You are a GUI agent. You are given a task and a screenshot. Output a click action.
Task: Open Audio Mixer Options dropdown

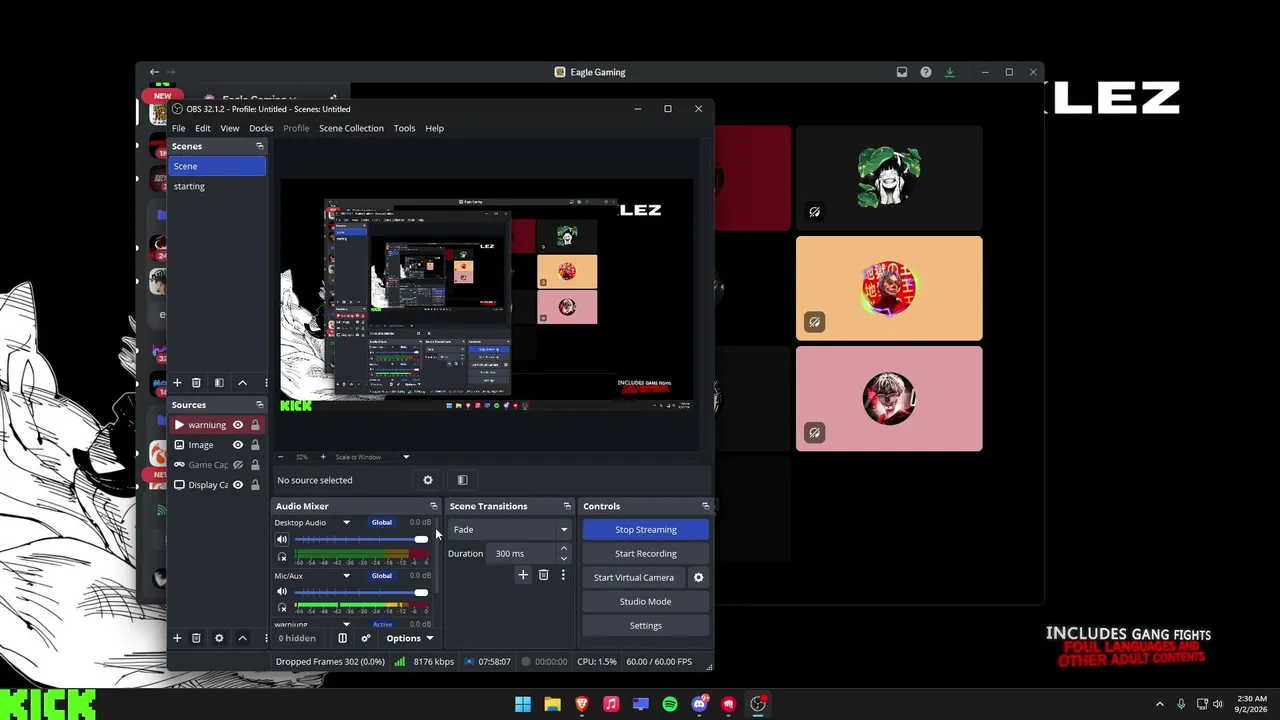[410, 638]
